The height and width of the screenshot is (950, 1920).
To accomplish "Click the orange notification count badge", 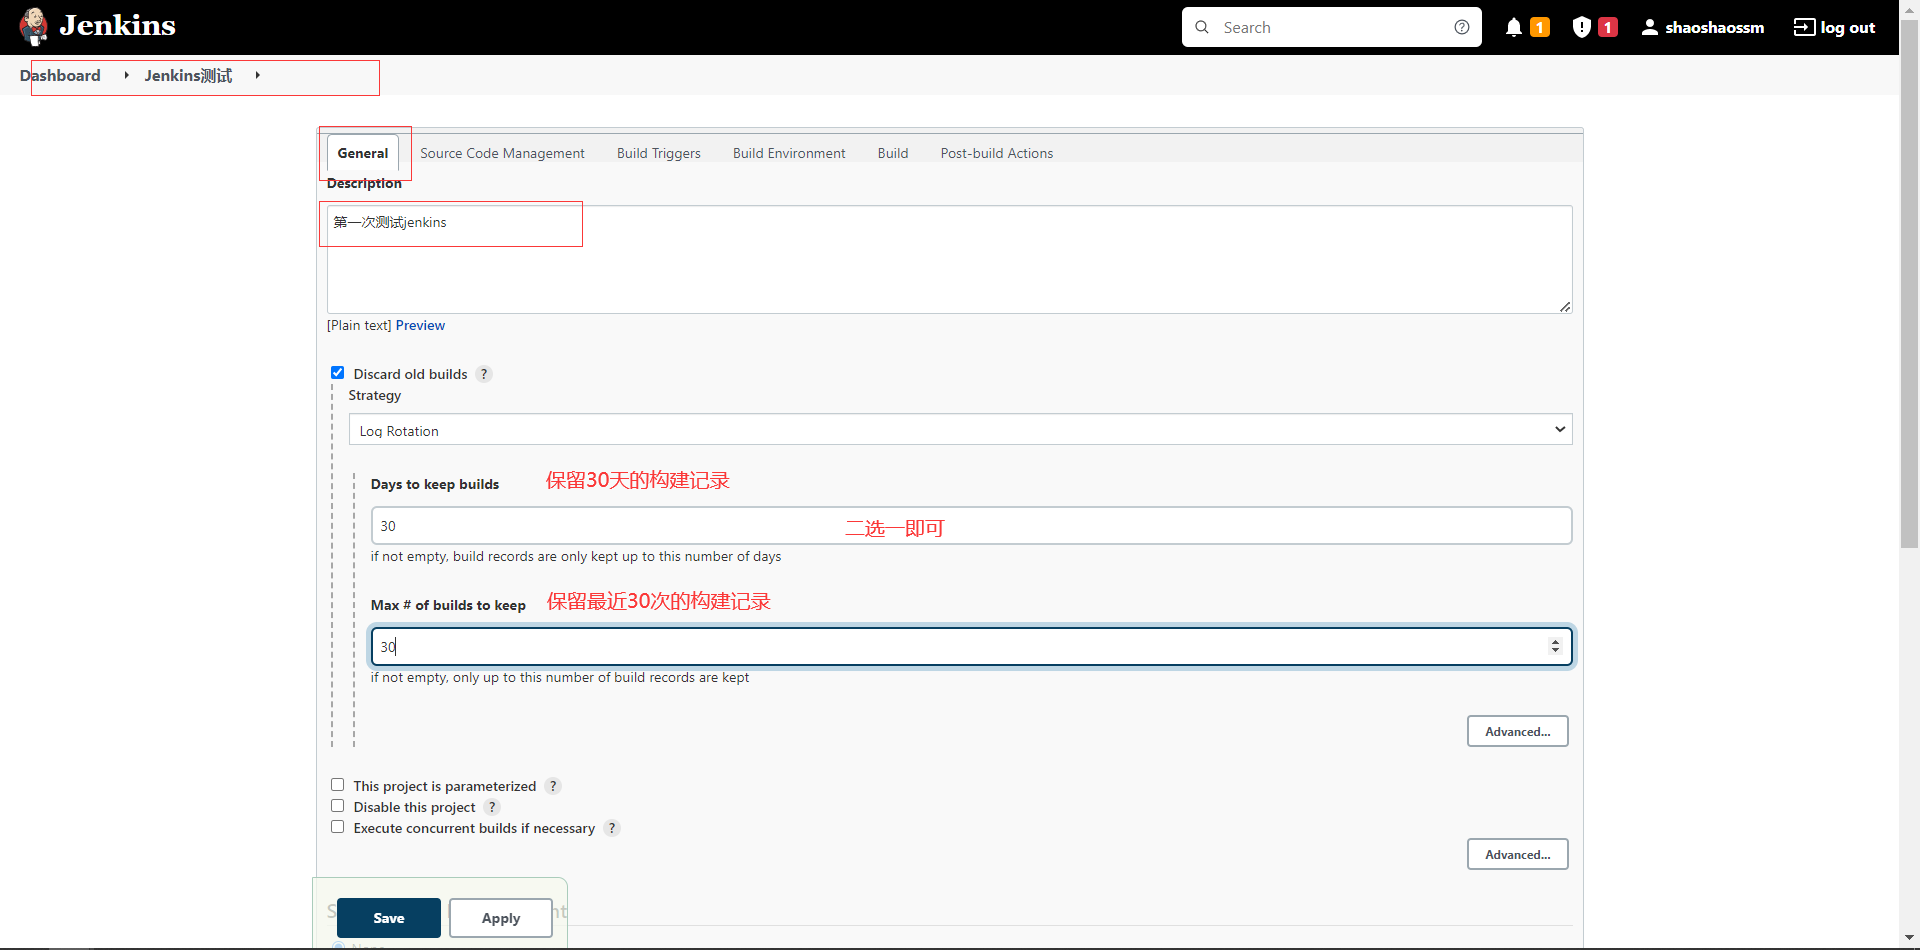I will coord(1540,27).
